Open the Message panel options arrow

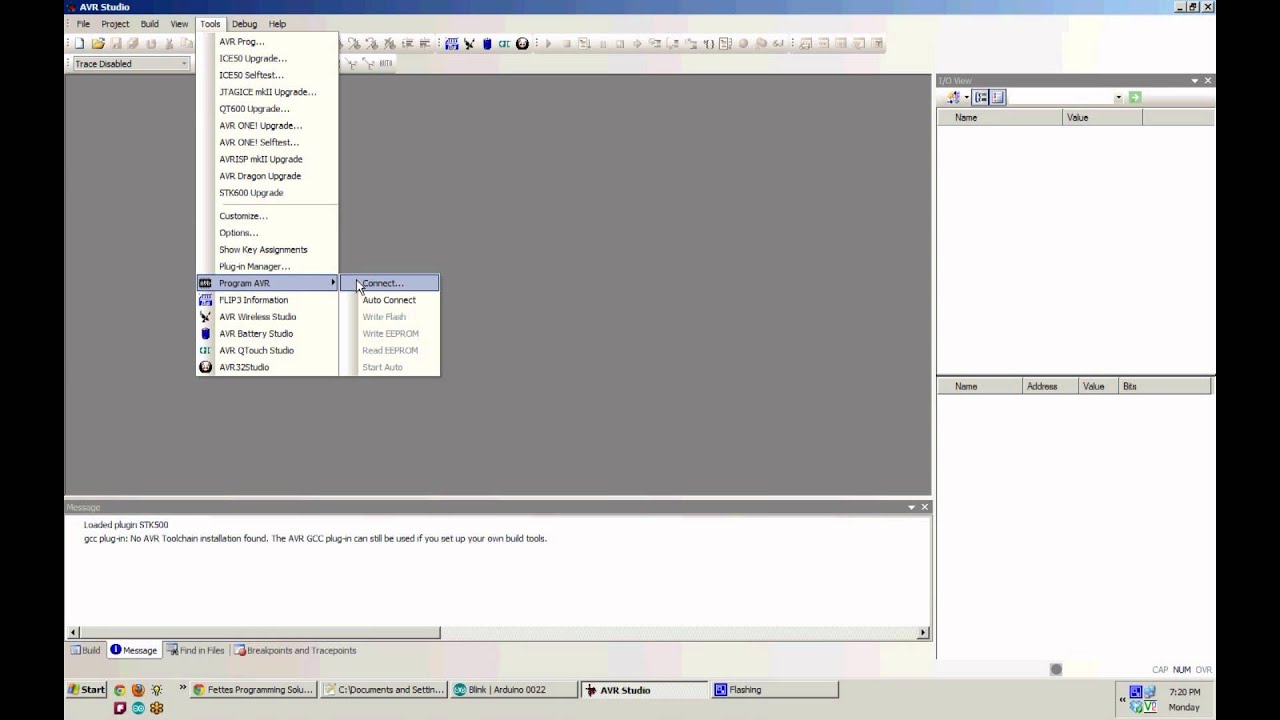click(x=911, y=508)
